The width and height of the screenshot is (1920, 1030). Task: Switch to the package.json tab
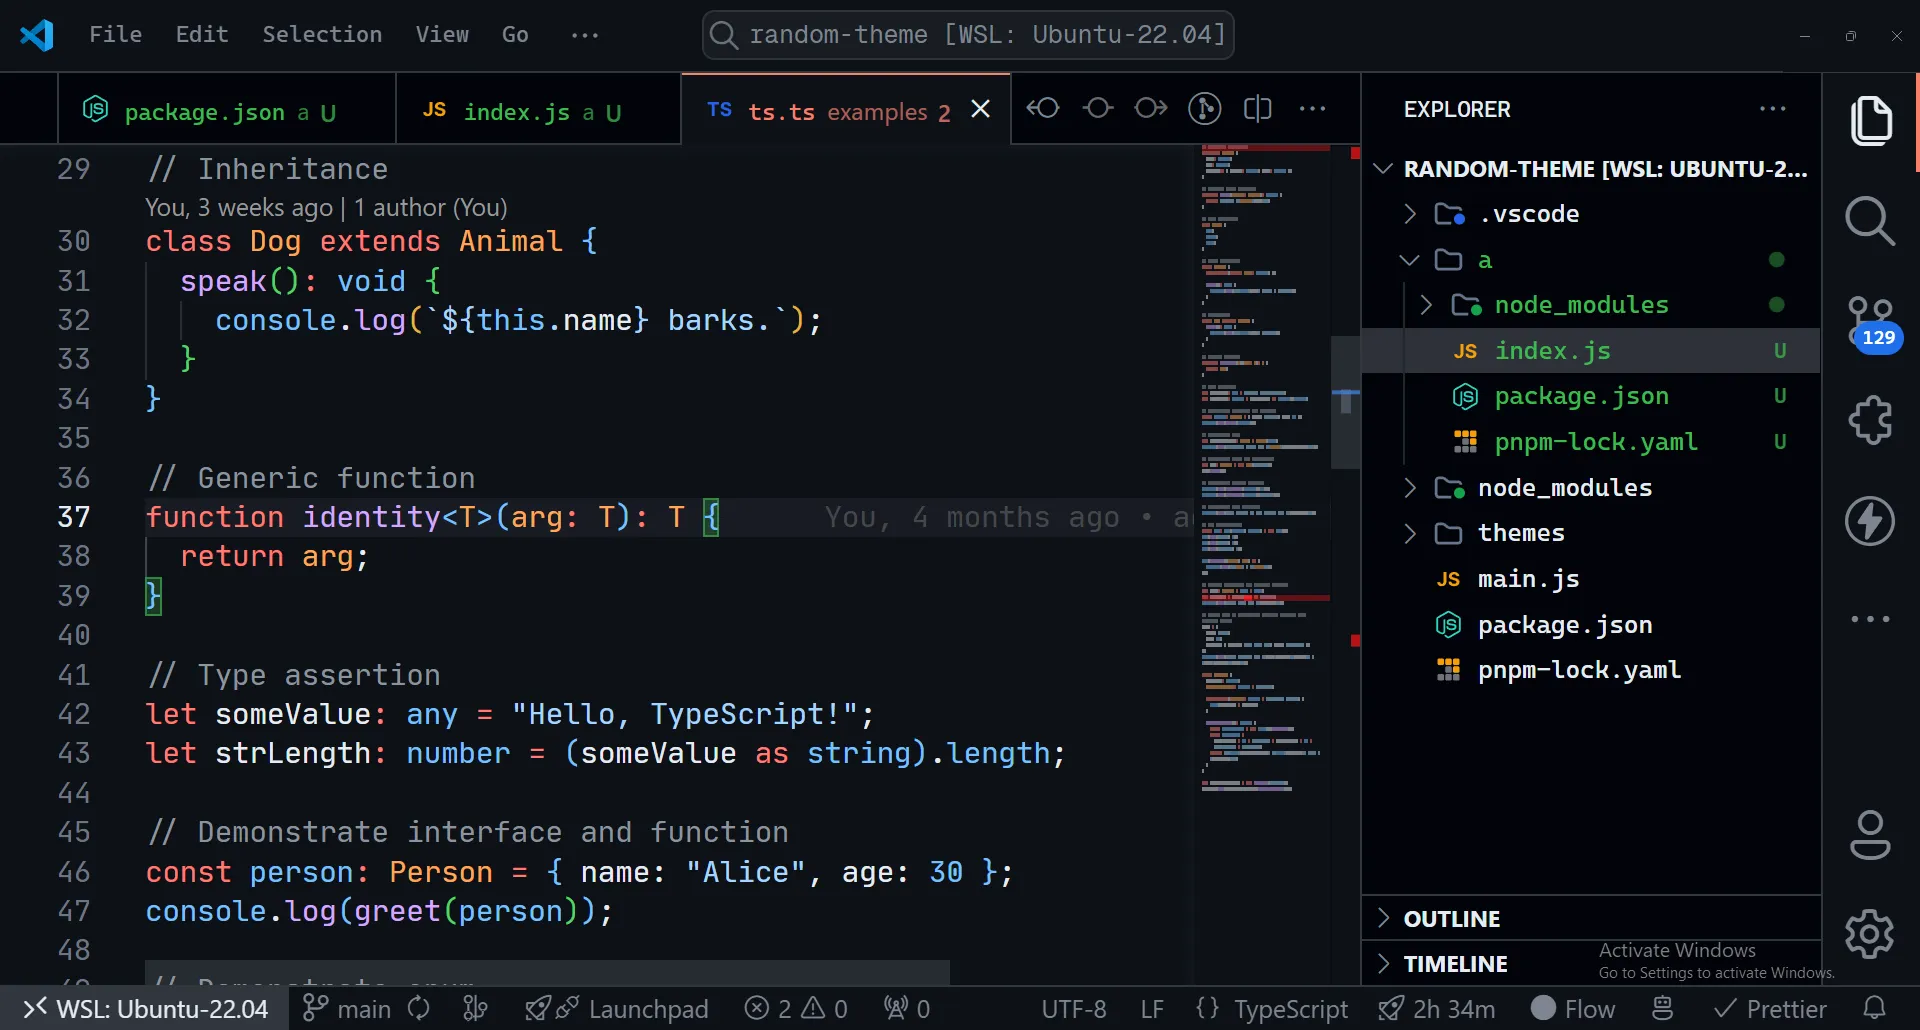228,110
